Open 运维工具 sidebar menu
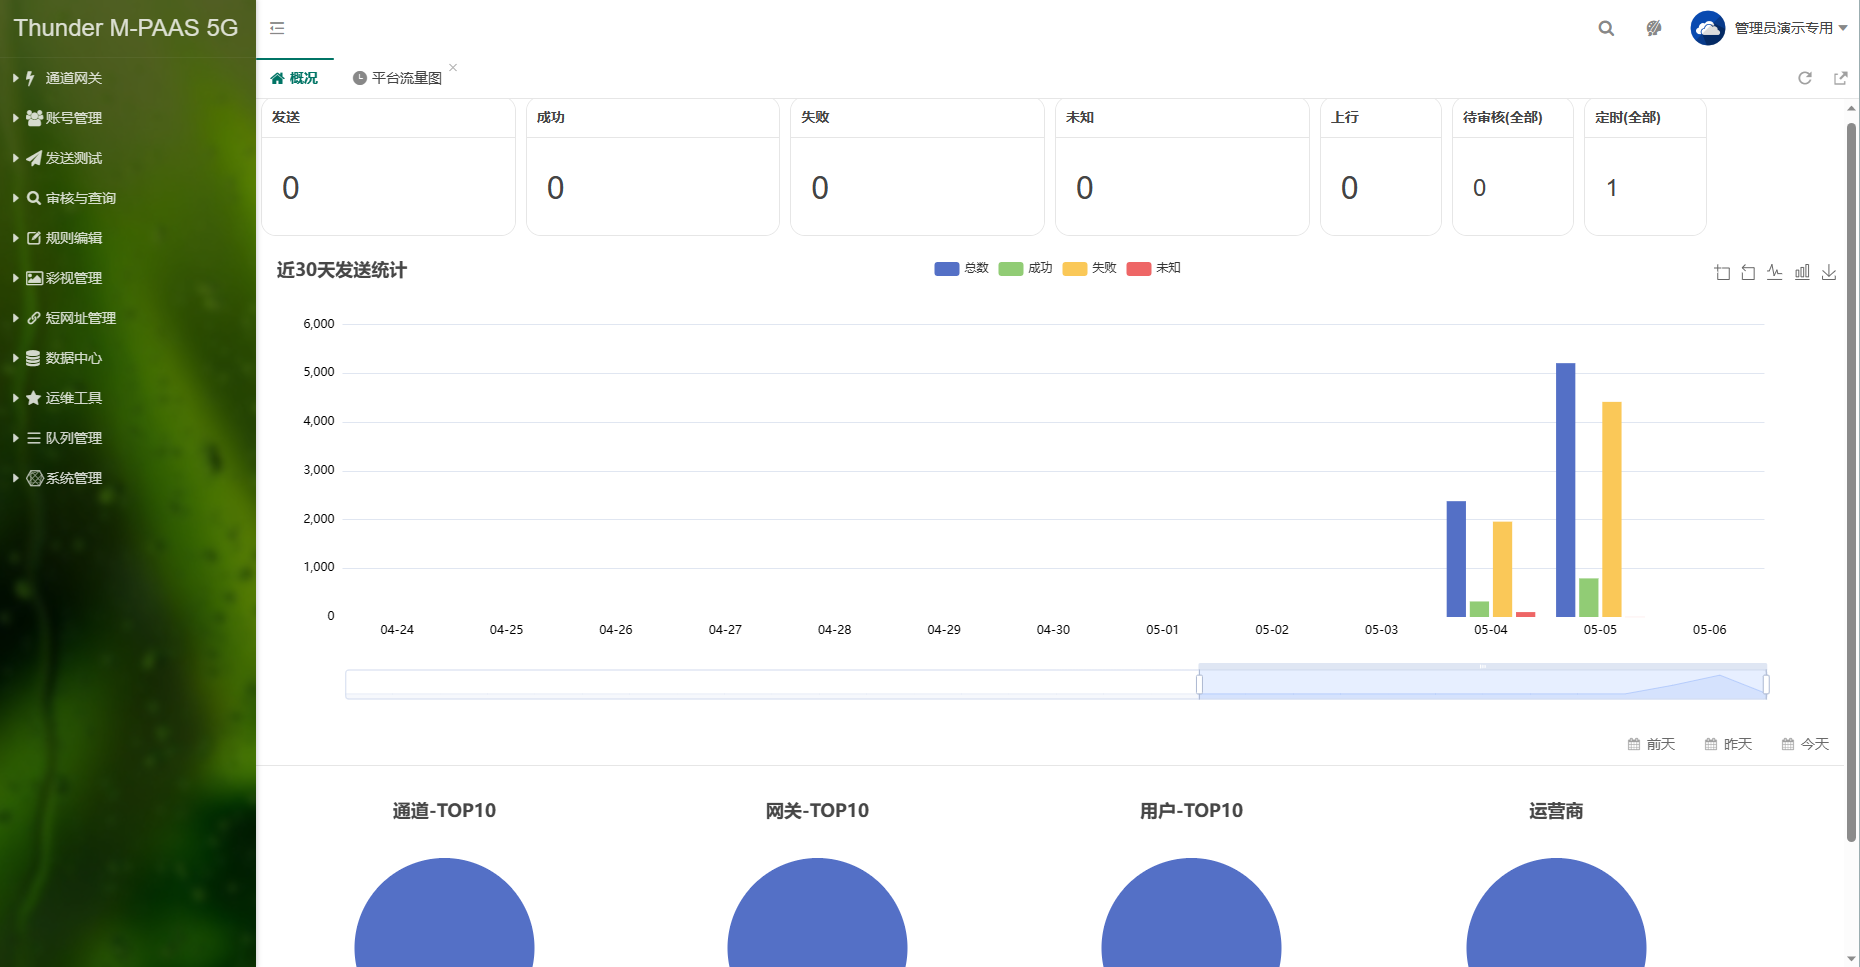The image size is (1860, 967). [73, 398]
